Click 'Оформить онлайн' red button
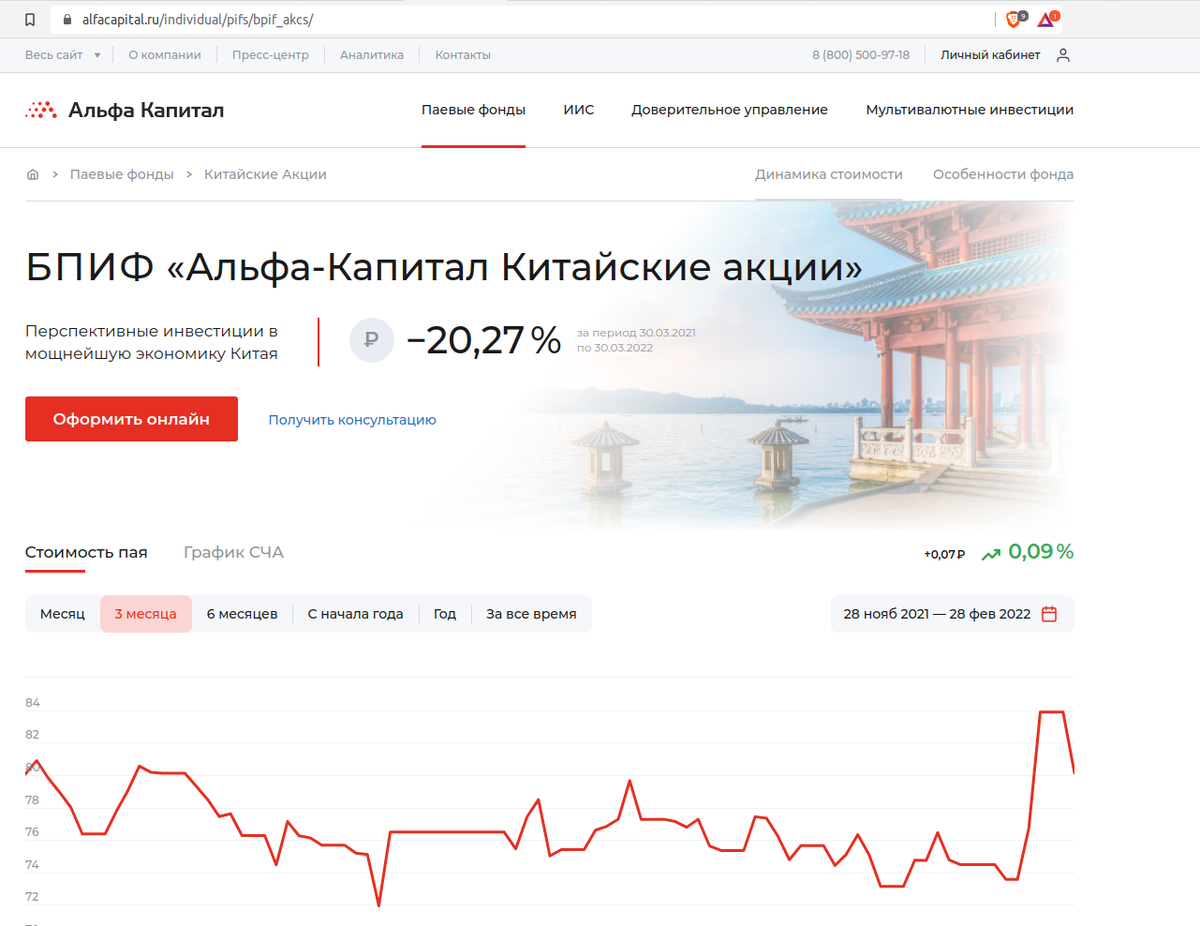The width and height of the screenshot is (1200, 926). pyautogui.click(x=131, y=419)
